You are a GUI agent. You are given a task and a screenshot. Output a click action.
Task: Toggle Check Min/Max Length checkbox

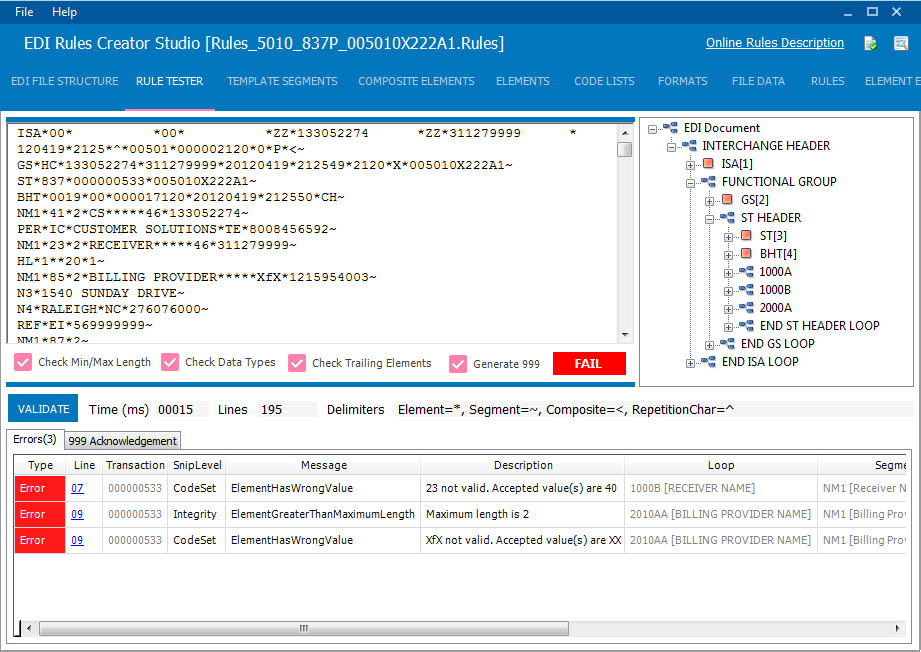coord(23,362)
